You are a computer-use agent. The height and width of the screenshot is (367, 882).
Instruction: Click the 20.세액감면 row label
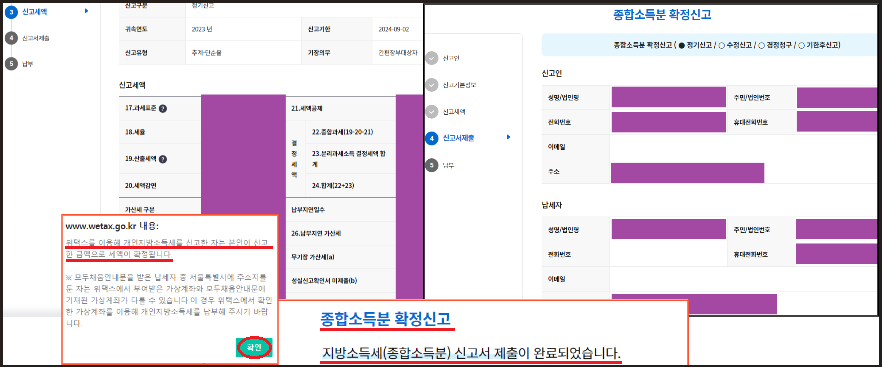(140, 185)
